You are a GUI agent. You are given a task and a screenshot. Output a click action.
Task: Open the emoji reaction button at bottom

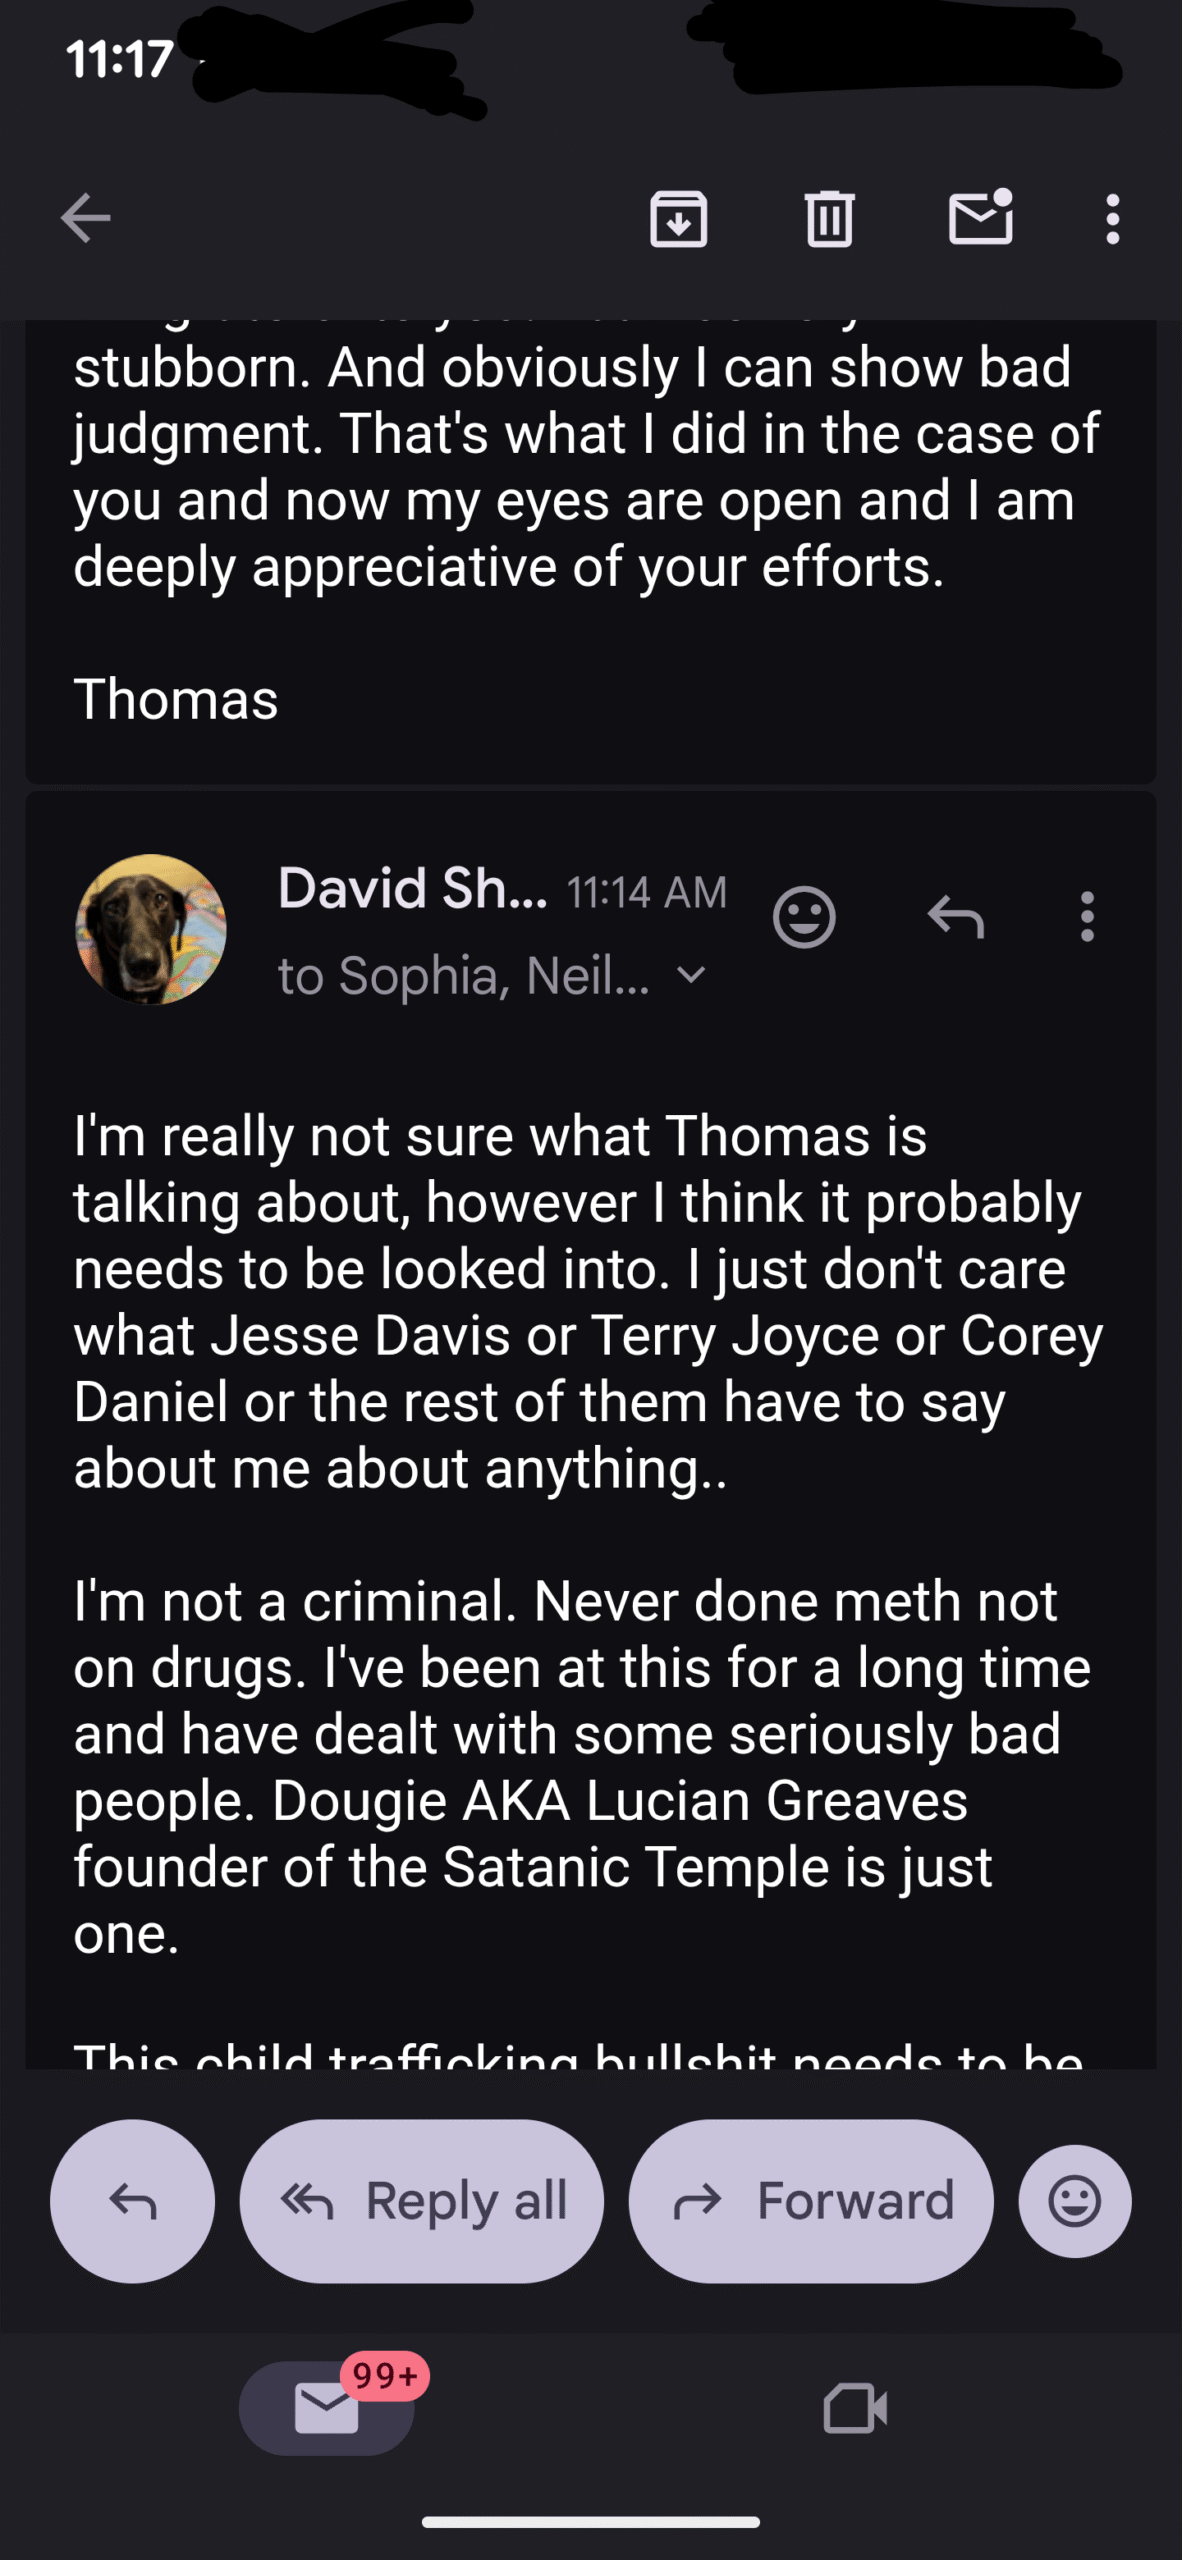[1075, 2201]
